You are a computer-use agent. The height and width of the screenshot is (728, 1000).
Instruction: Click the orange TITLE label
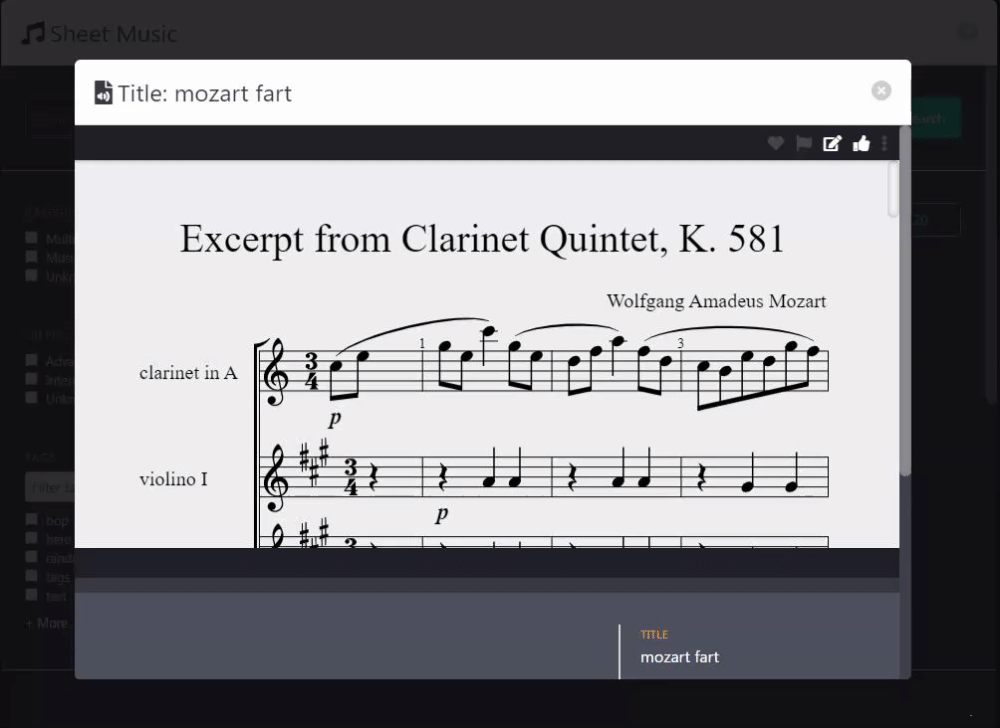tap(654, 634)
